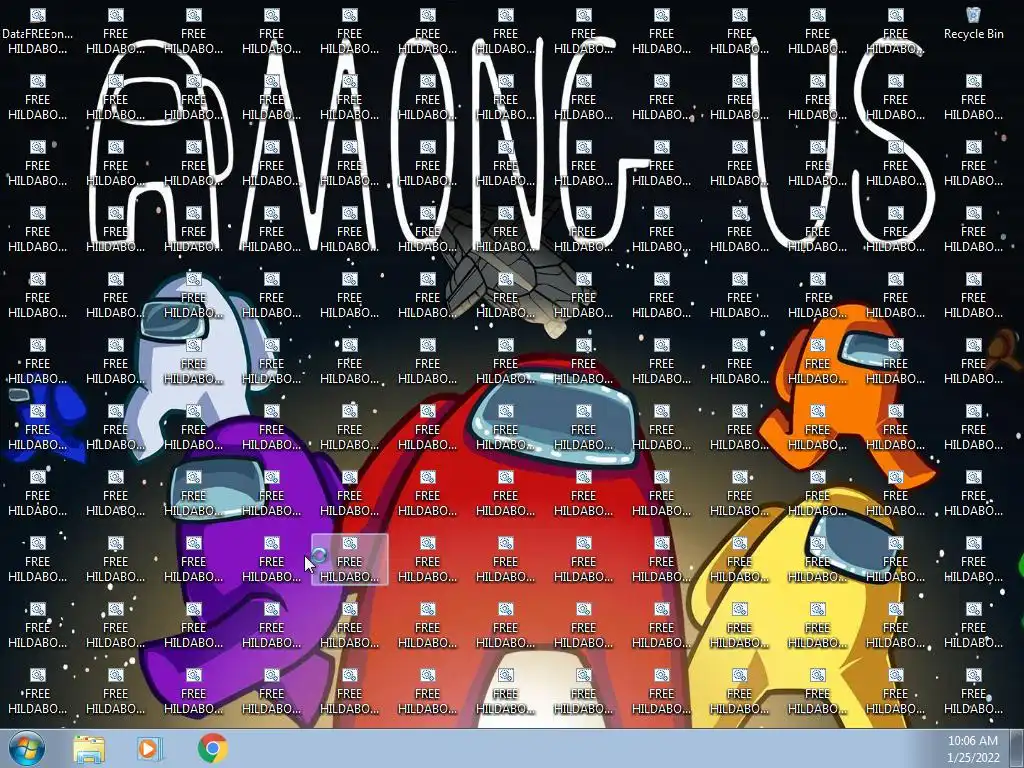
Task: Select the overlapped DataFREEon... desktop icon
Action: pyautogui.click(x=37, y=31)
